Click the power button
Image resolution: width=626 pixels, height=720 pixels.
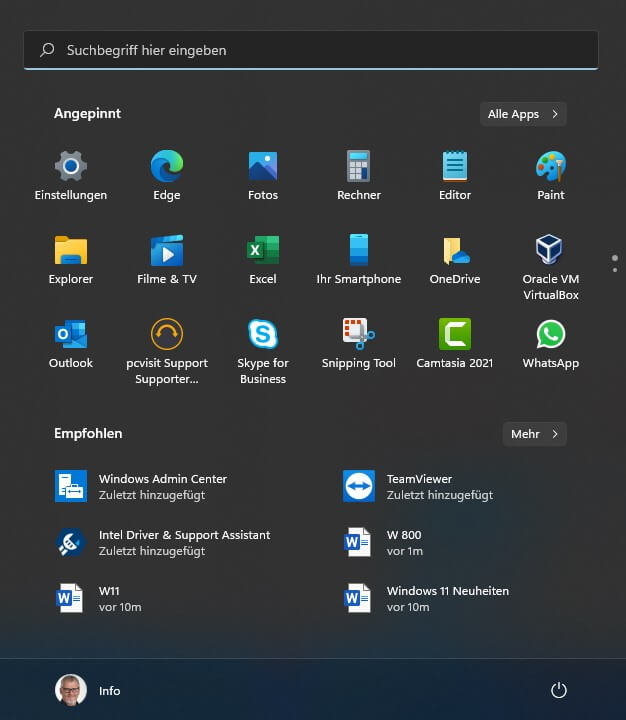558,690
